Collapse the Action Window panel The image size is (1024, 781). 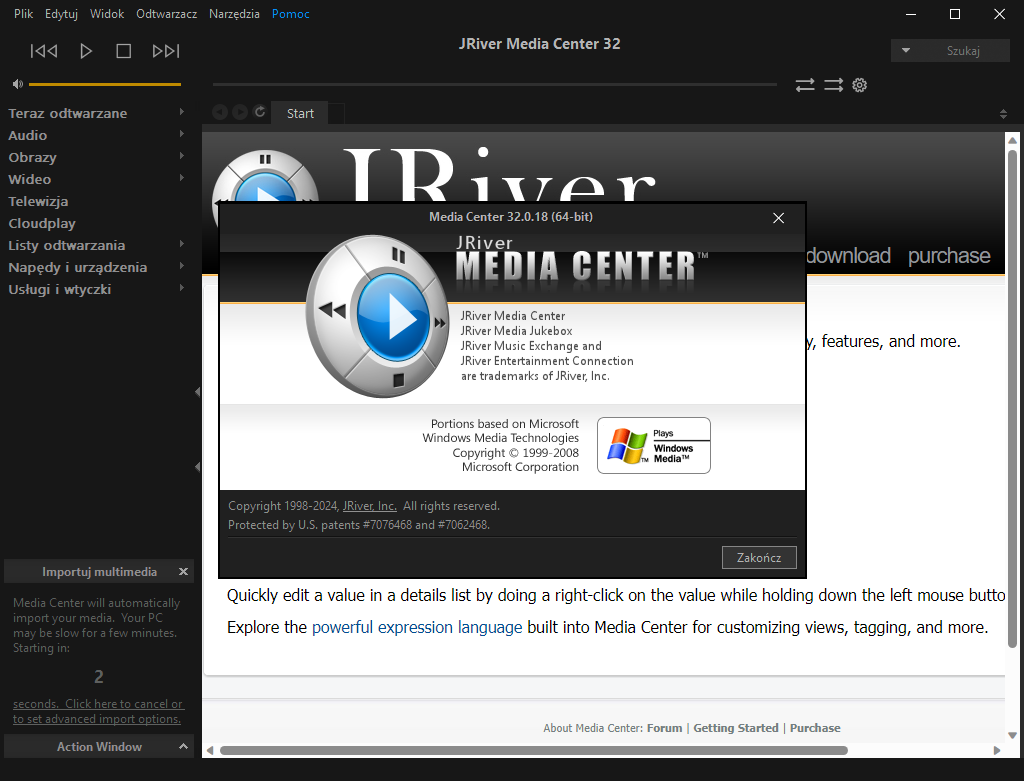184,746
